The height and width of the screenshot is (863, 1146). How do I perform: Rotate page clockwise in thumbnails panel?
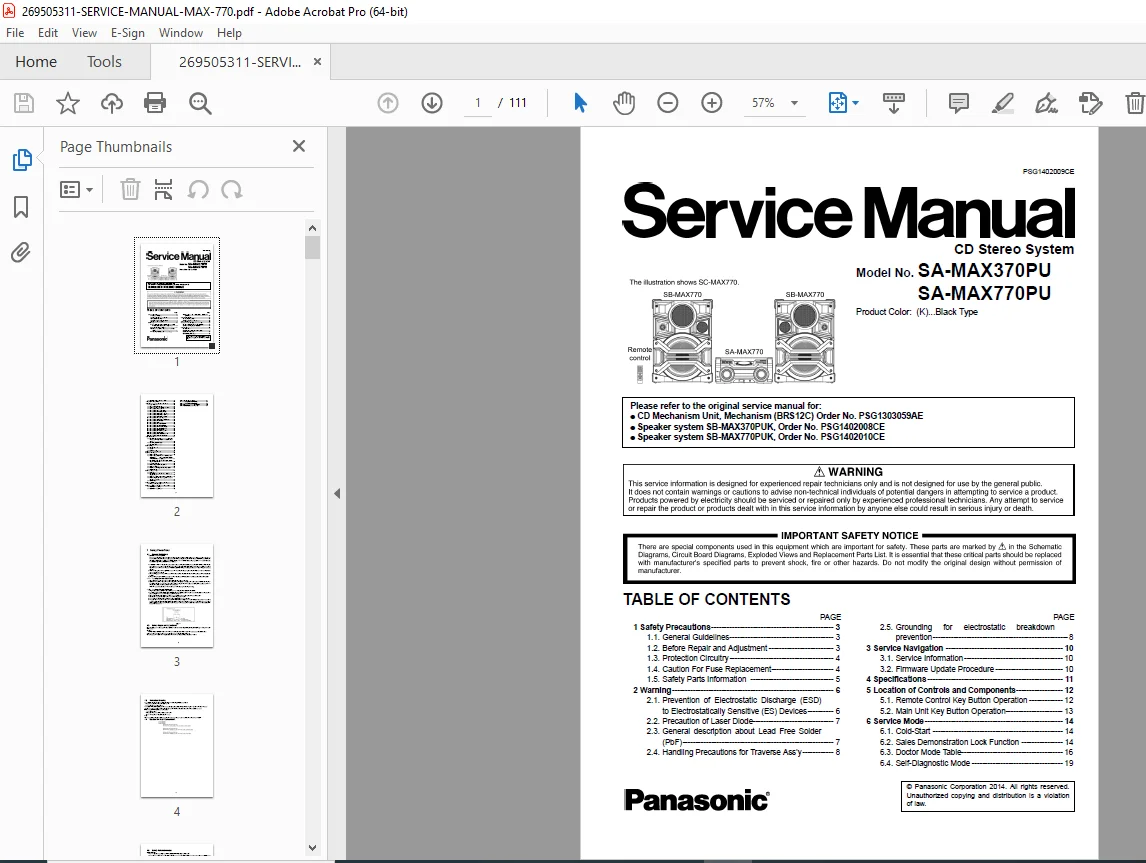tap(232, 190)
